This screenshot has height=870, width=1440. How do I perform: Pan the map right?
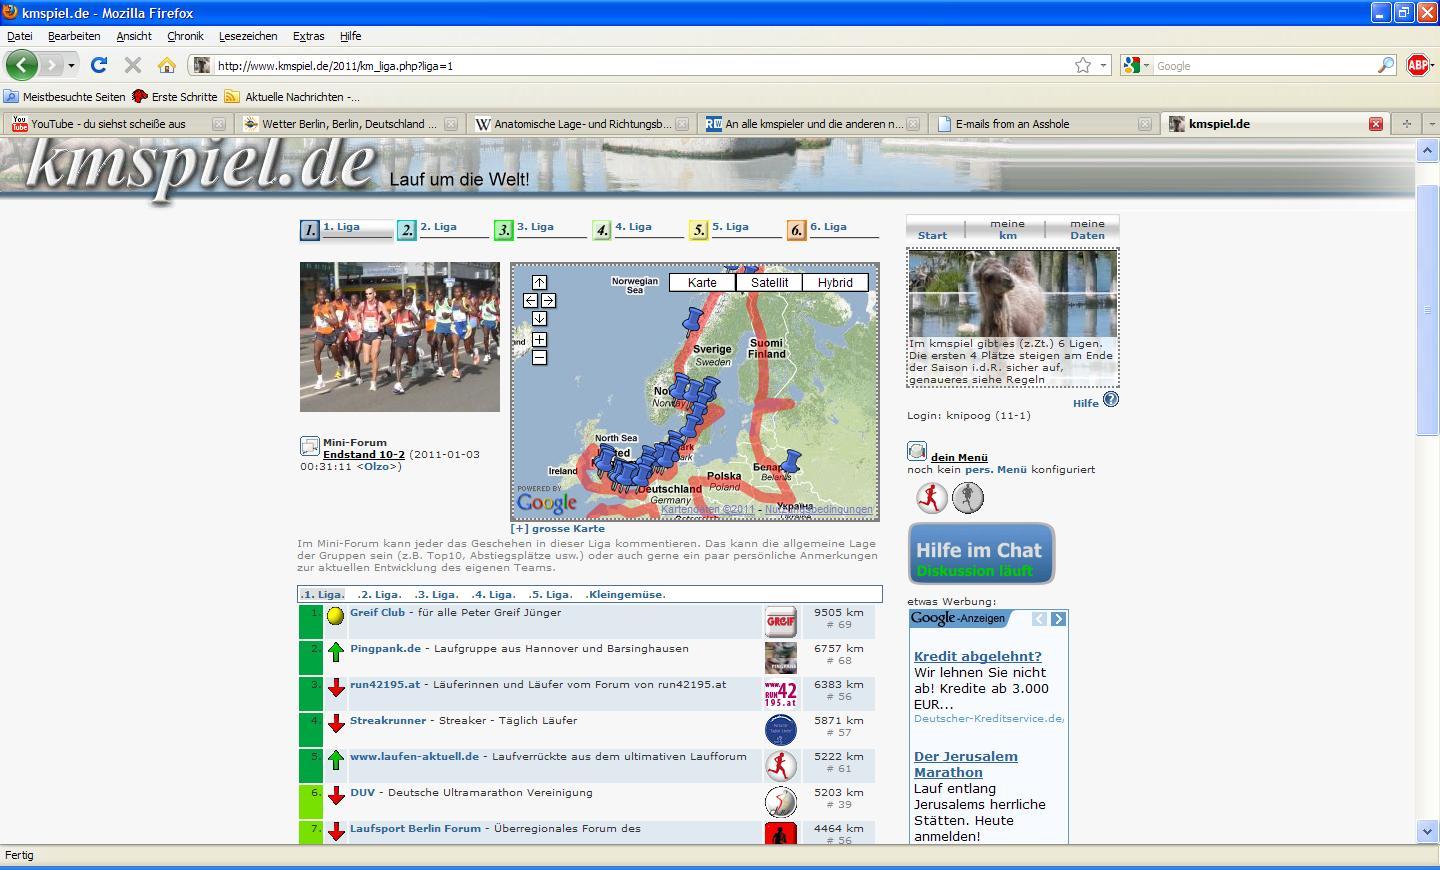548,300
